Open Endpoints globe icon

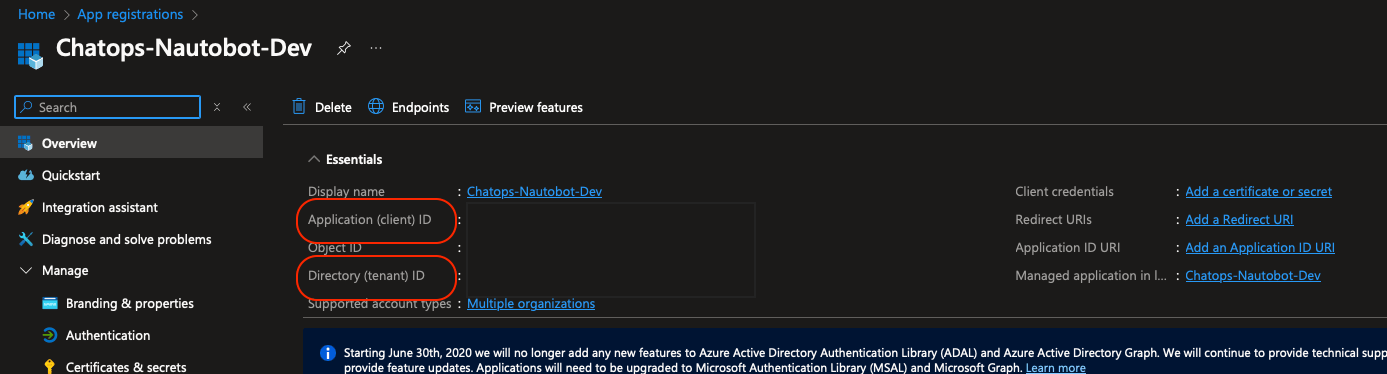tap(376, 107)
